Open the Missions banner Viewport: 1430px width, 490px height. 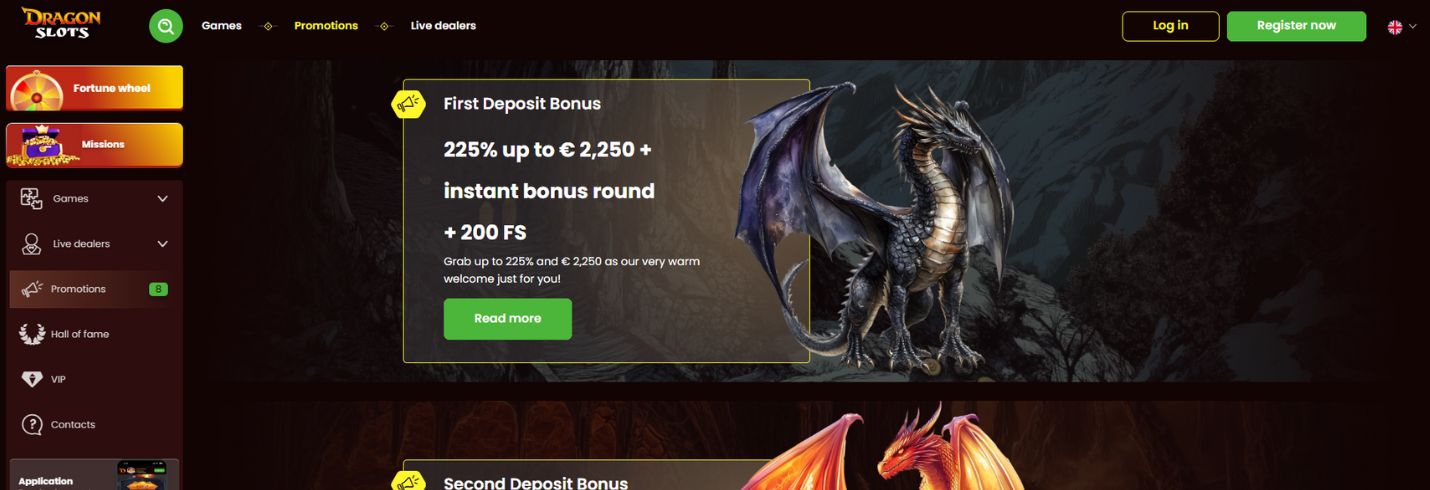95,145
